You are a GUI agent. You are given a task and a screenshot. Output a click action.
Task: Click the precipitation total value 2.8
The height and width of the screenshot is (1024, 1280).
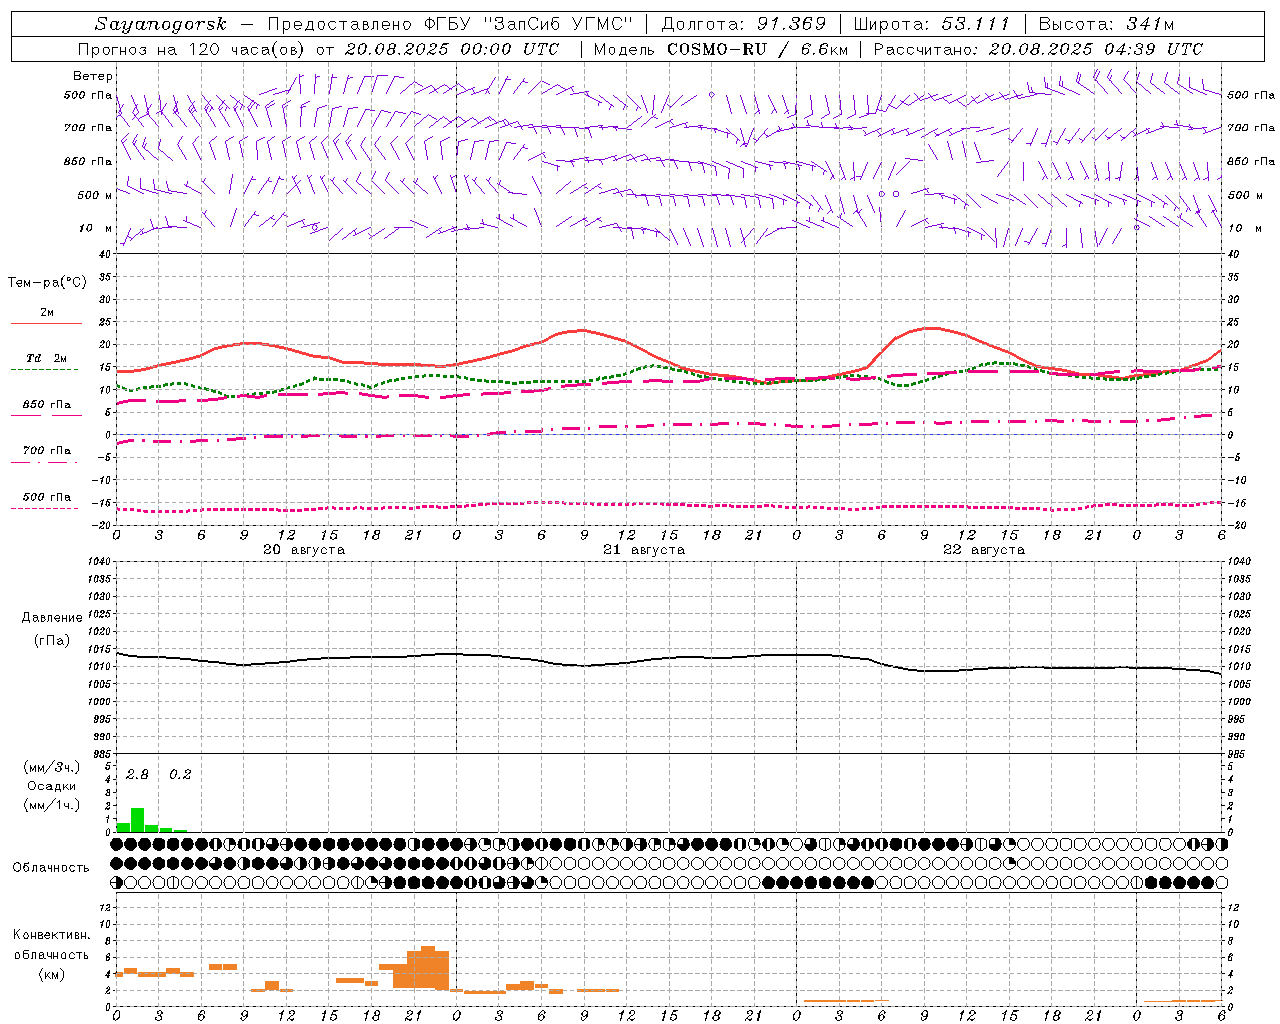[x=137, y=775]
